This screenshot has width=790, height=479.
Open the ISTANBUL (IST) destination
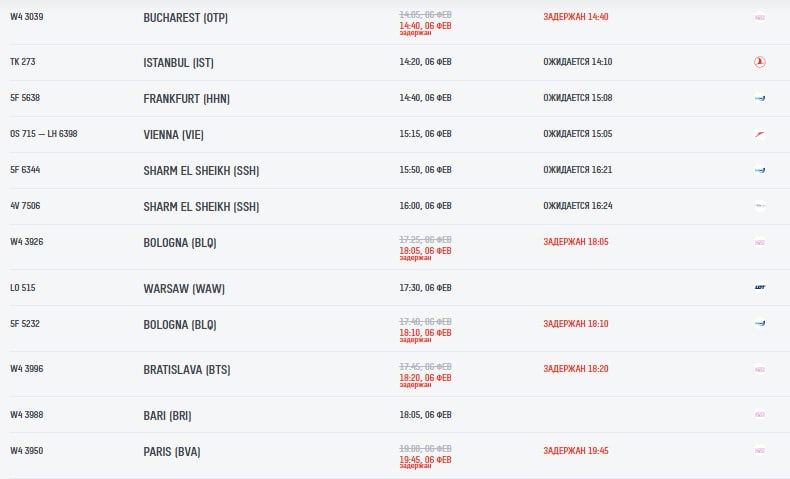pos(178,62)
